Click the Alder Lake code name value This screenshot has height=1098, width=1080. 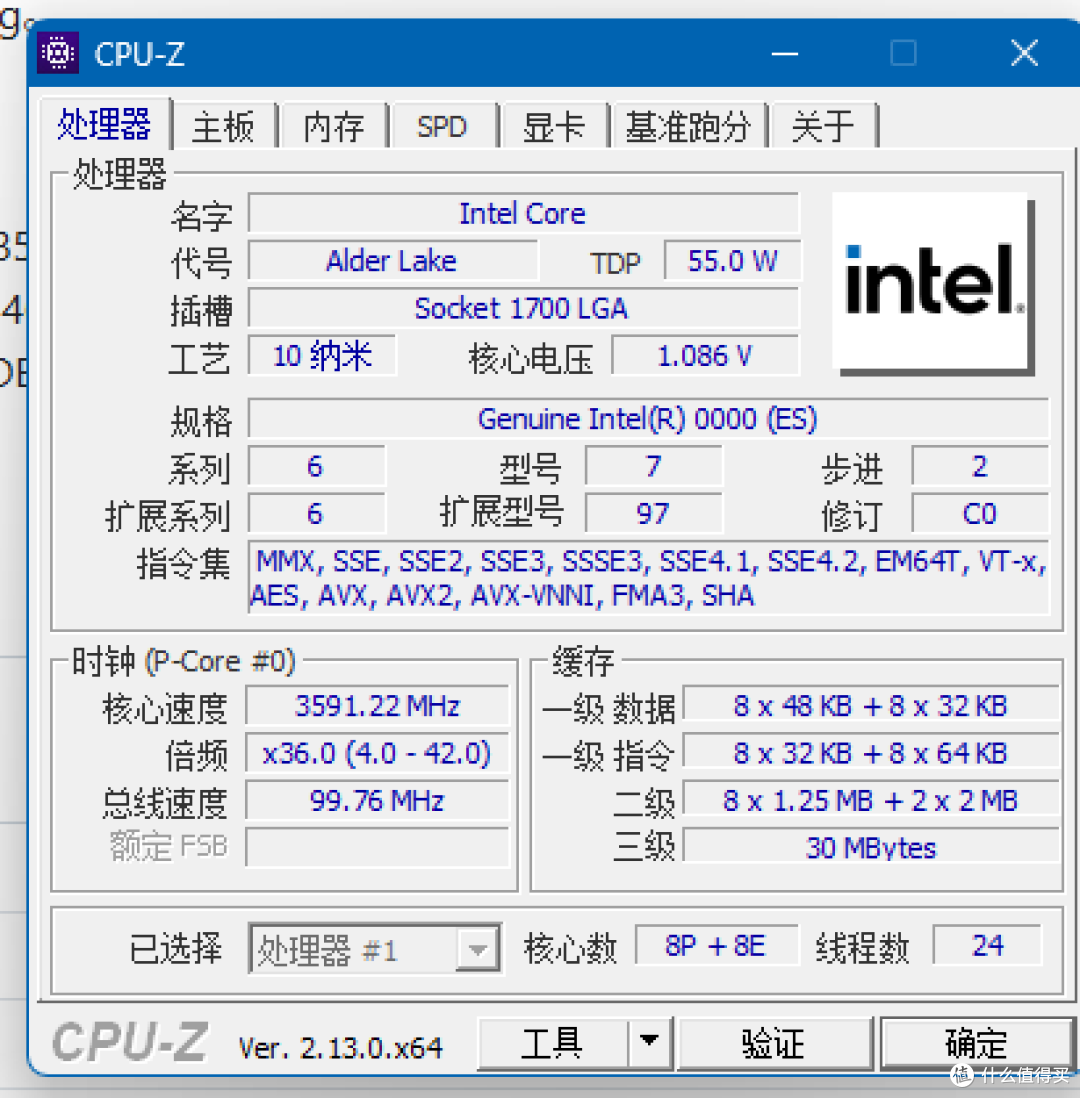tap(392, 260)
